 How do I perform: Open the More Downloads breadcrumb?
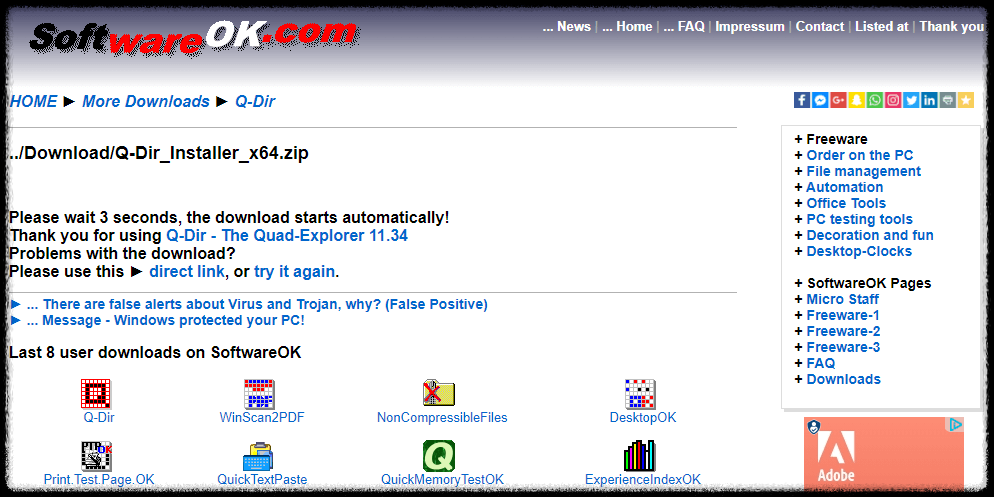click(146, 101)
